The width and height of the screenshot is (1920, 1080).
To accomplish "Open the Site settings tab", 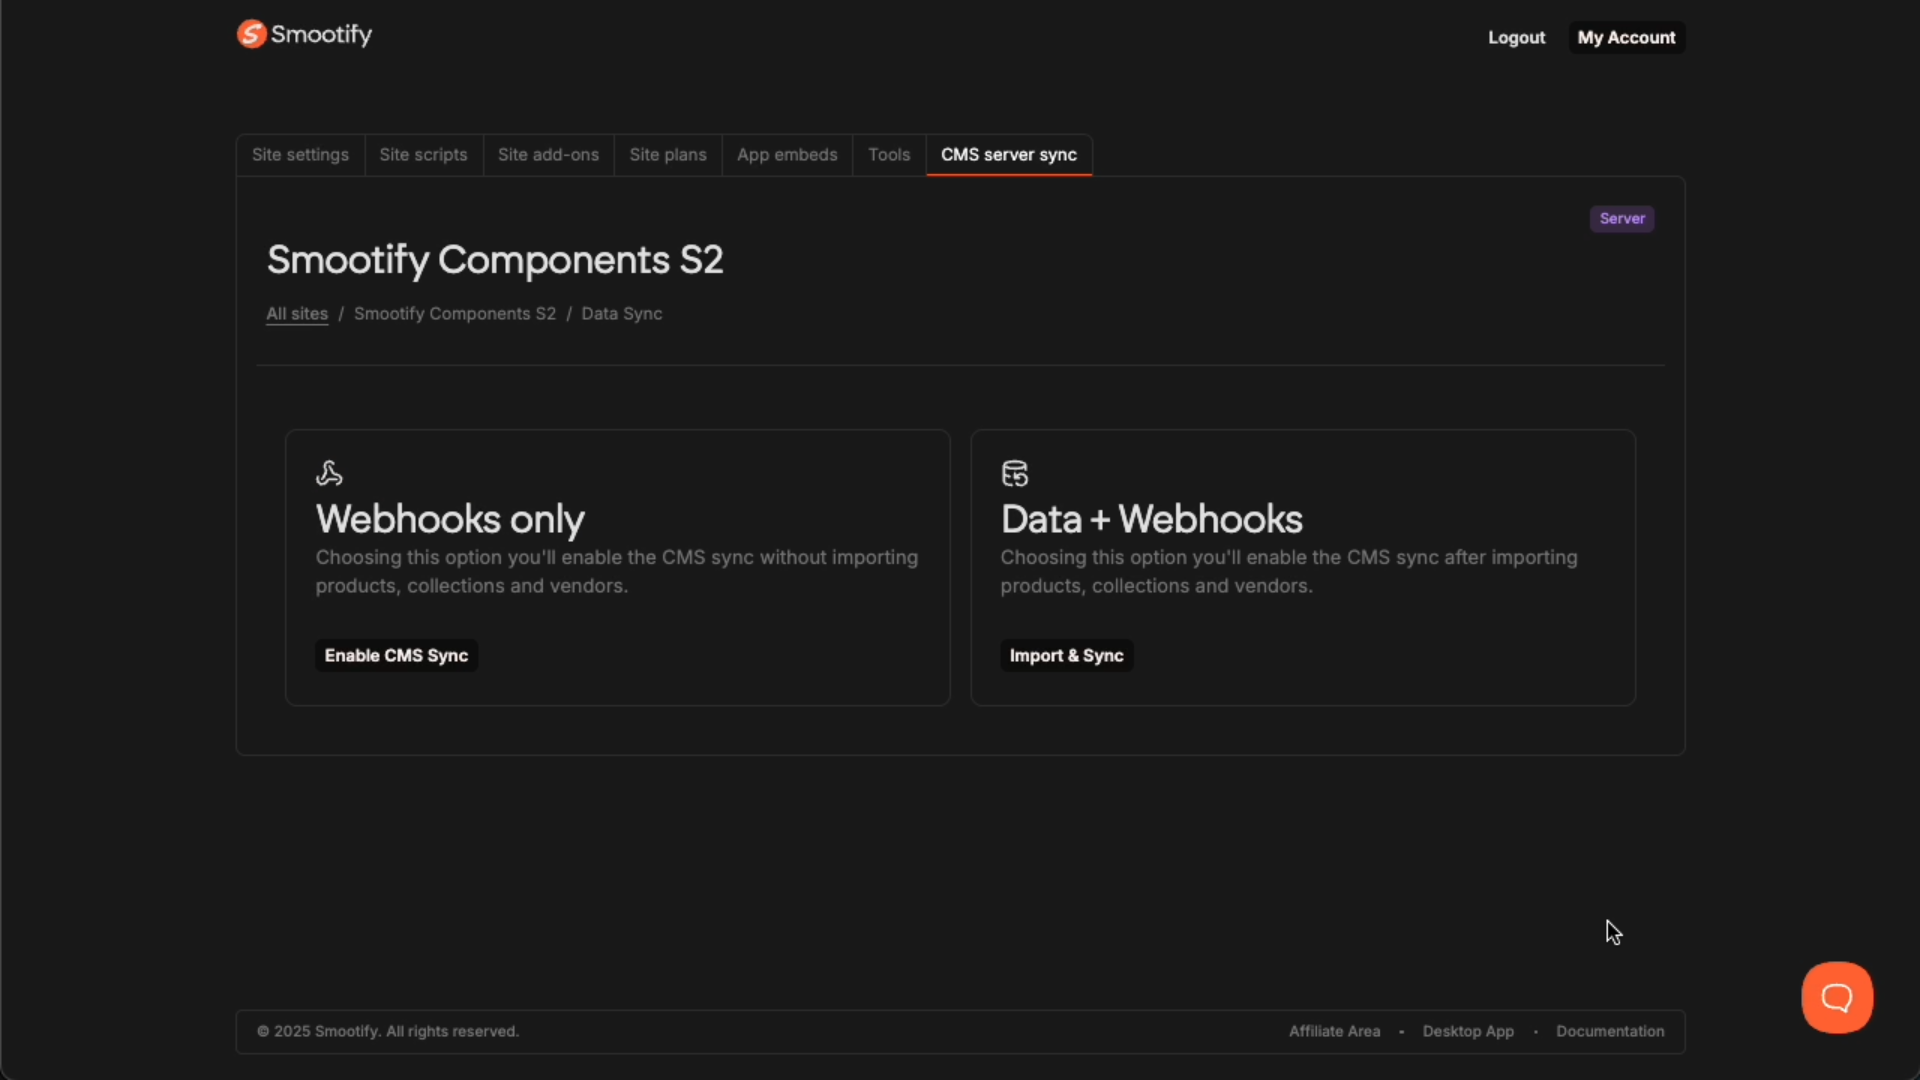I will 299,155.
